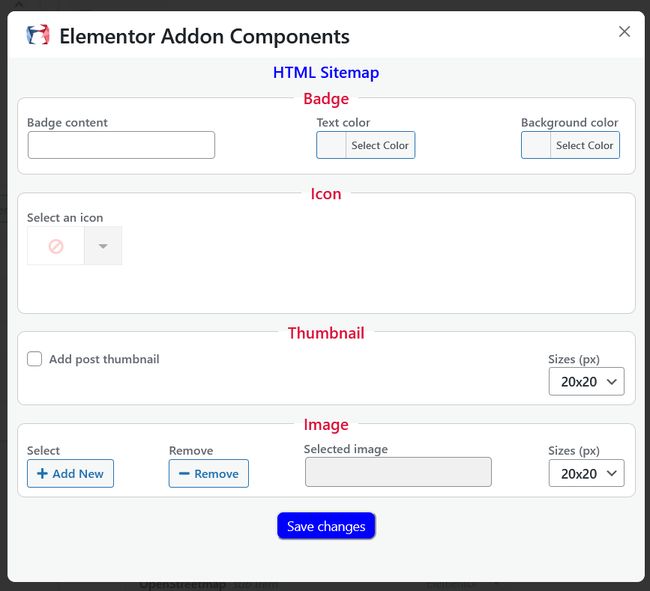Click the Thumbnail section title
This screenshot has height=591, width=650.
click(x=326, y=333)
